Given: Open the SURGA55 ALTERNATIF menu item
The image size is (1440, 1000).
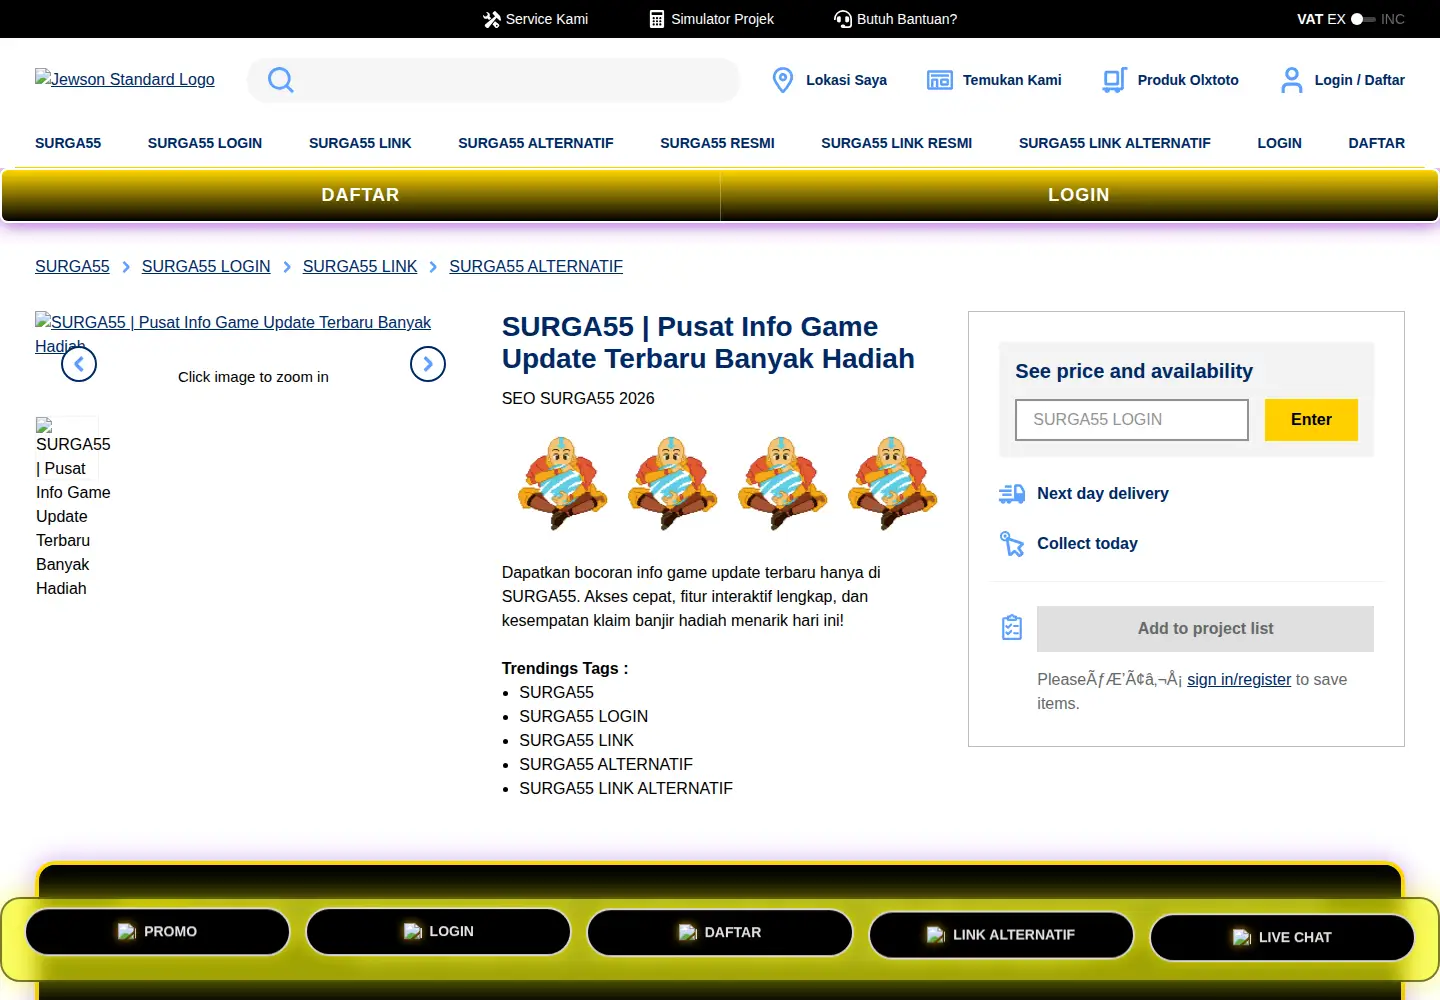Looking at the screenshot, I should point(536,143).
